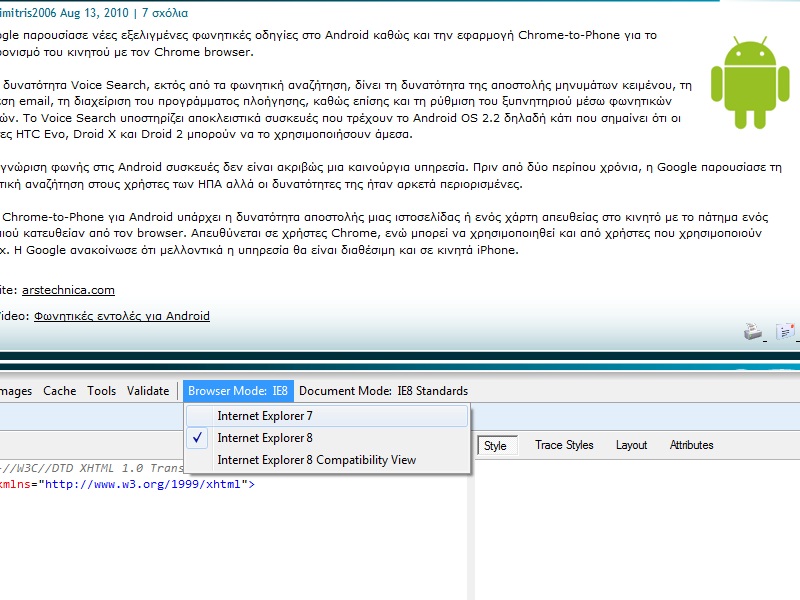Switch to the Trace Styles tab
The height and width of the screenshot is (600, 800).
[x=564, y=445]
